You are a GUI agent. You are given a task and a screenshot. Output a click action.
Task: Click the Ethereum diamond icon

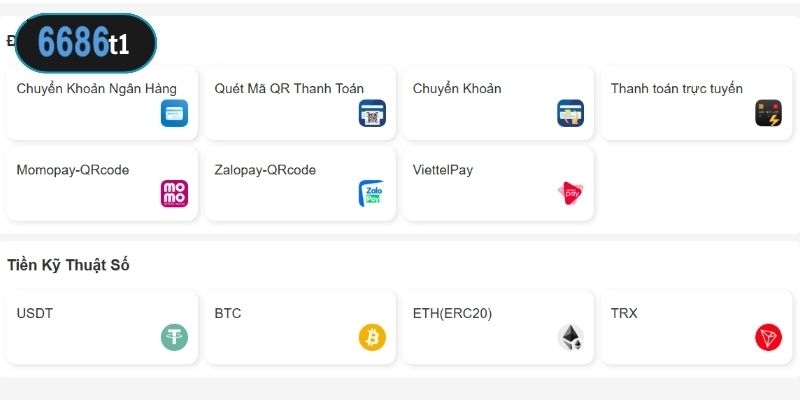click(570, 337)
